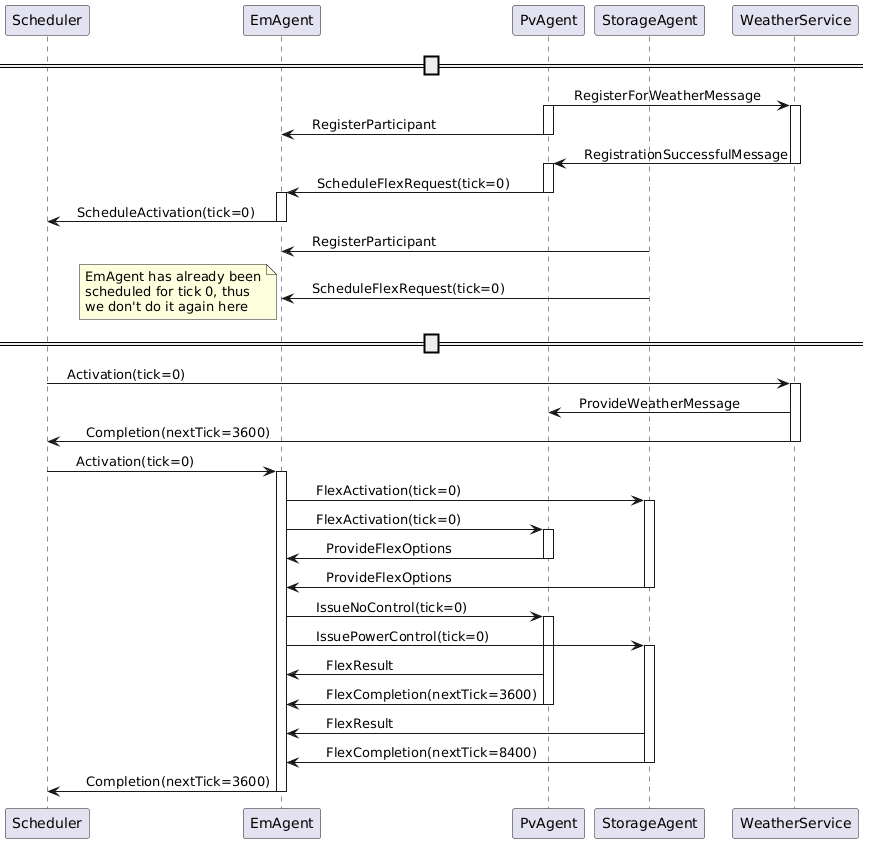869x843 pixels.
Task: Click the upper divider marker between sections
Action: (430, 65)
